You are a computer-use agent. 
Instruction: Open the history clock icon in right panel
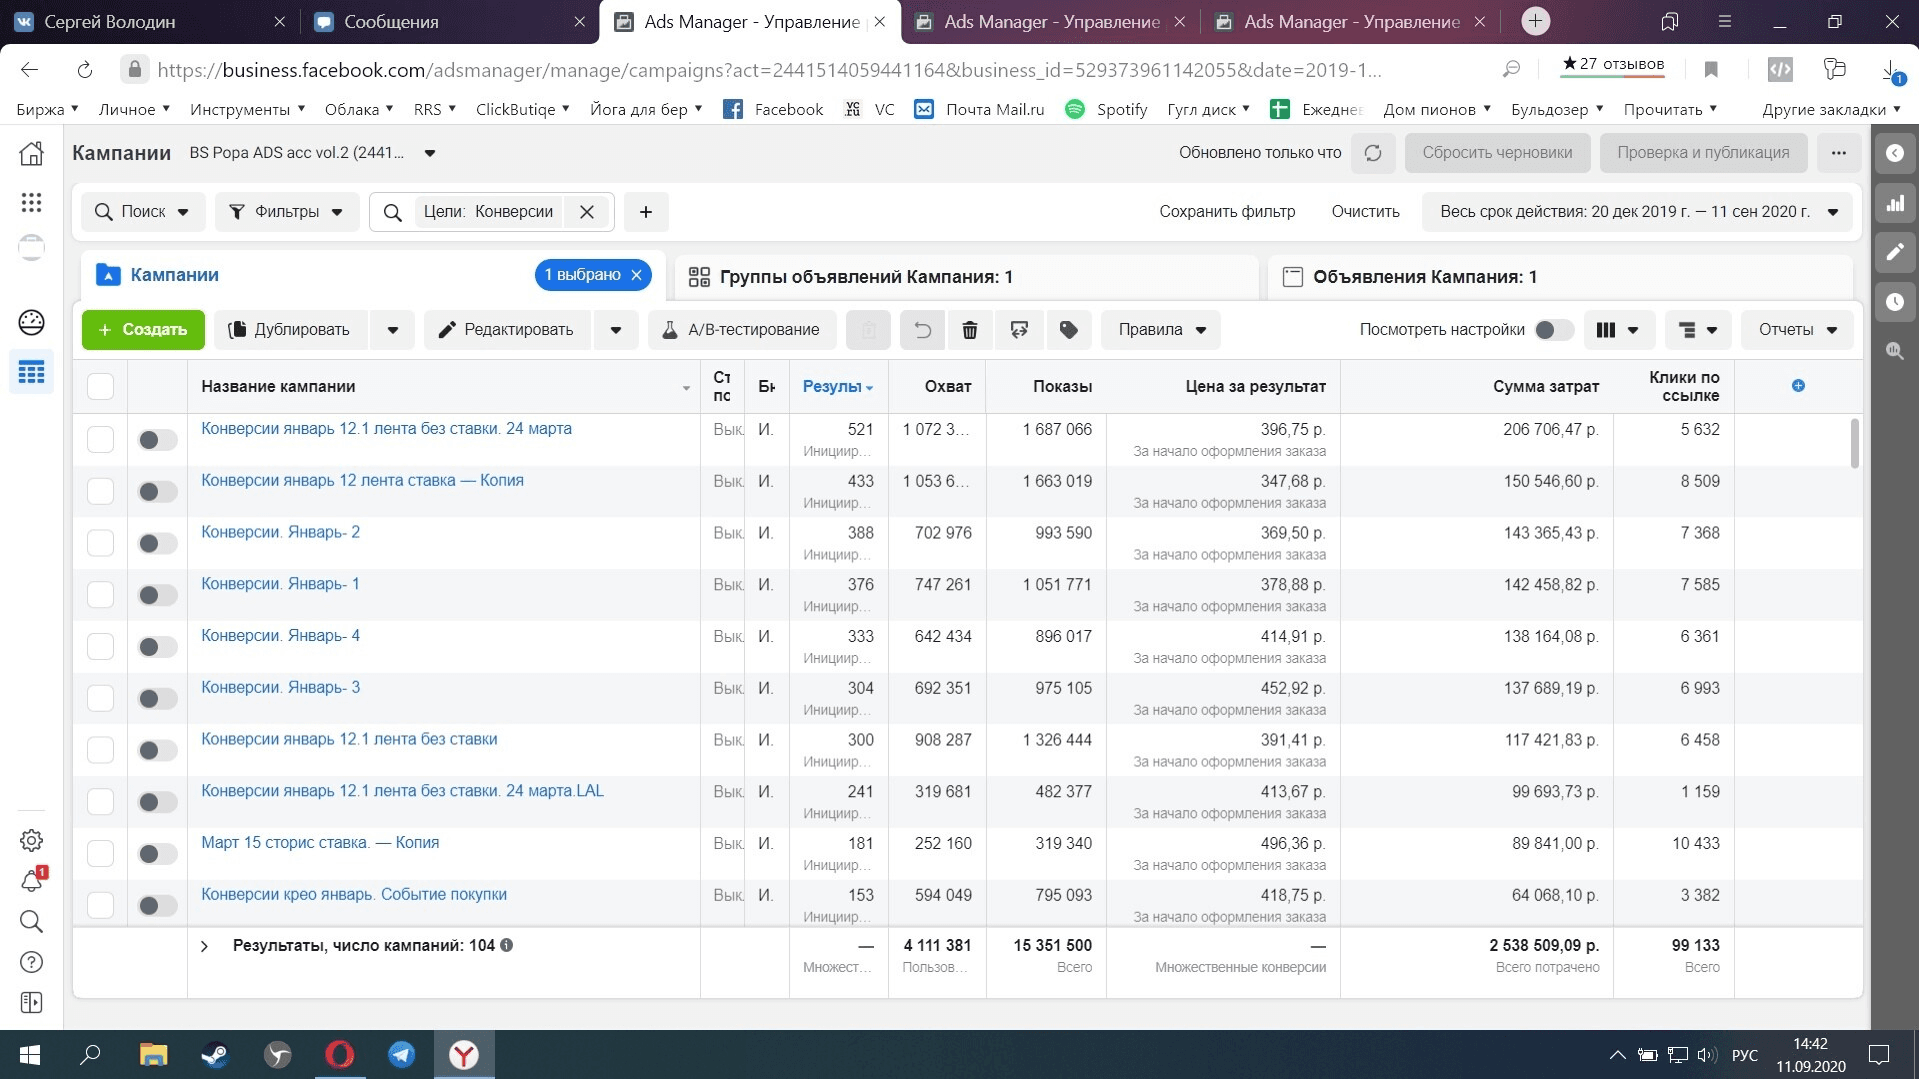1895,301
